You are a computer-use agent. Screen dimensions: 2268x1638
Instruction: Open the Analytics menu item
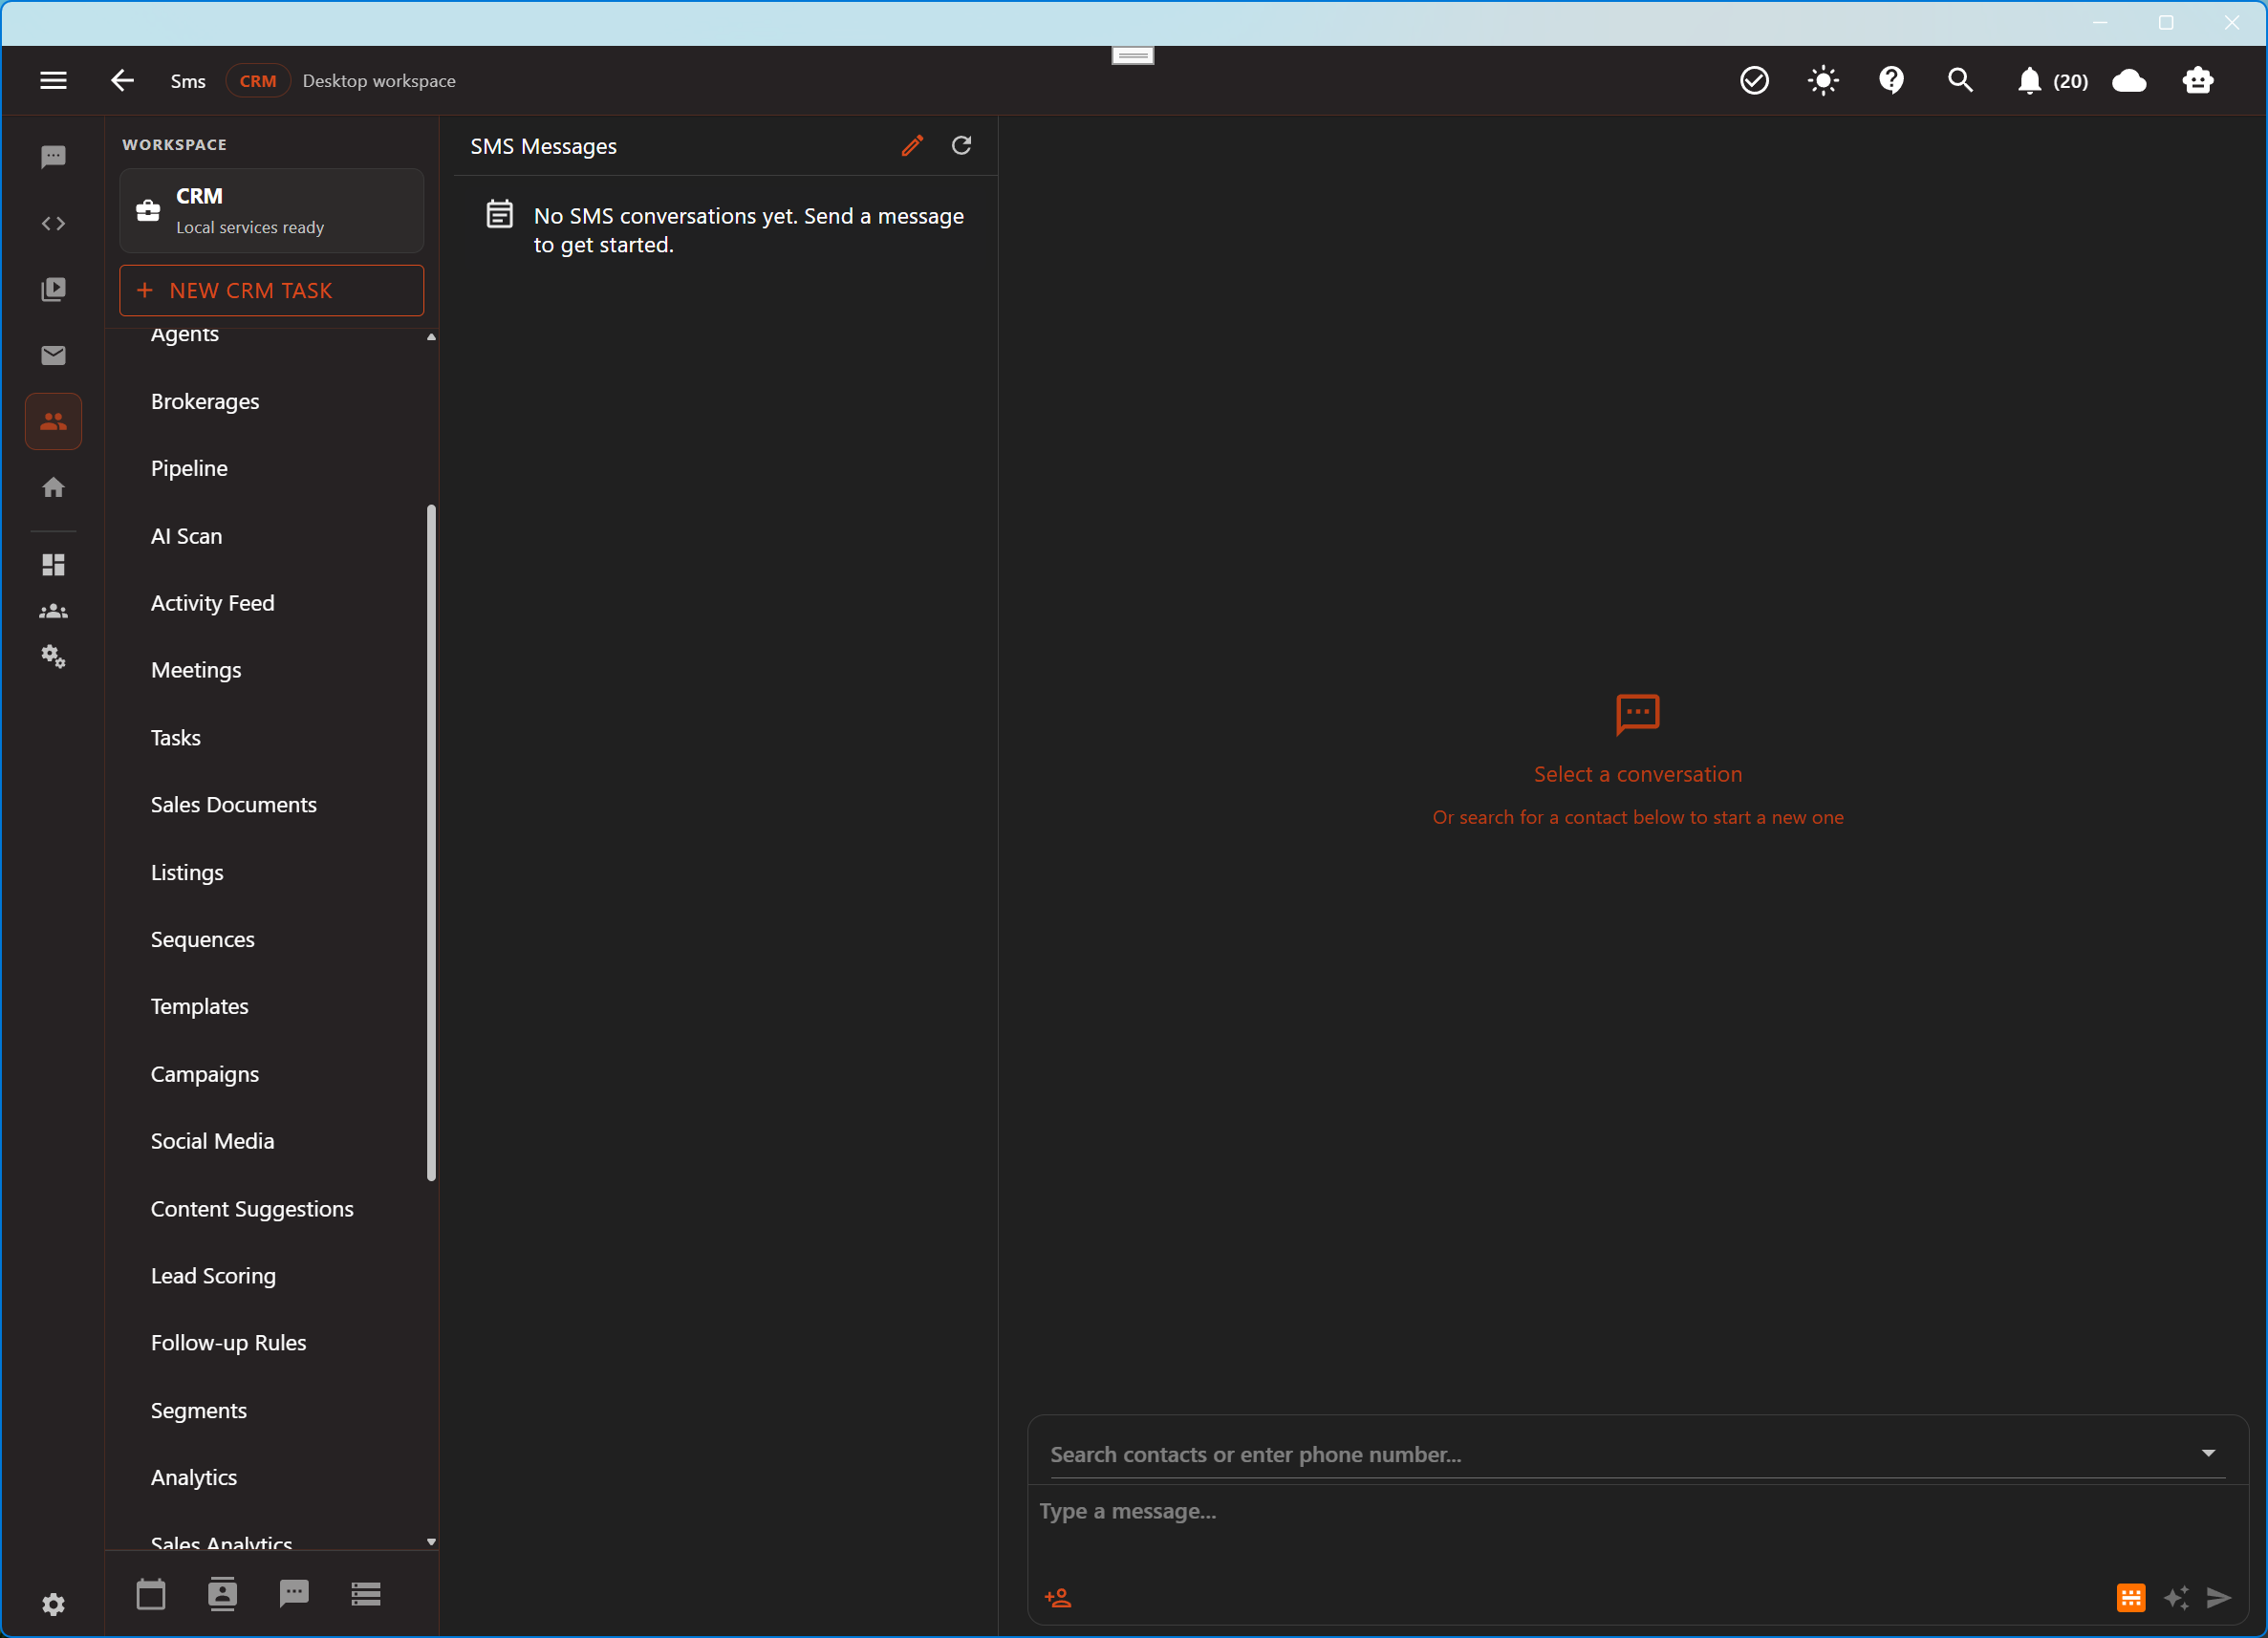(194, 1477)
